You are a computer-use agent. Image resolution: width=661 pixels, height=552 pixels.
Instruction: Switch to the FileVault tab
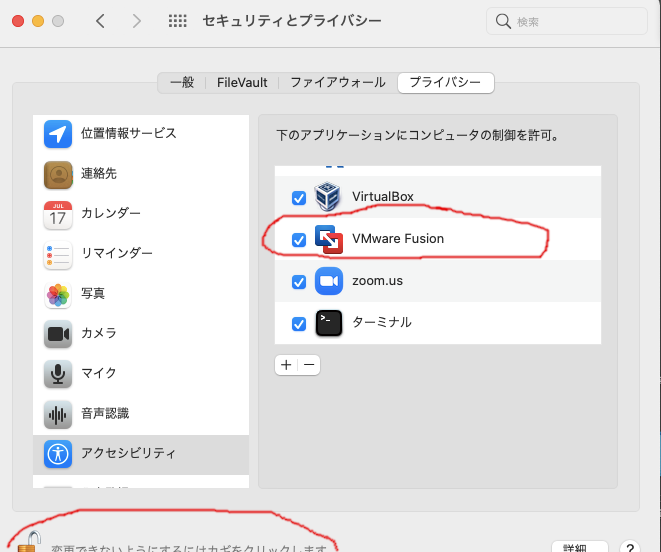[x=242, y=83]
